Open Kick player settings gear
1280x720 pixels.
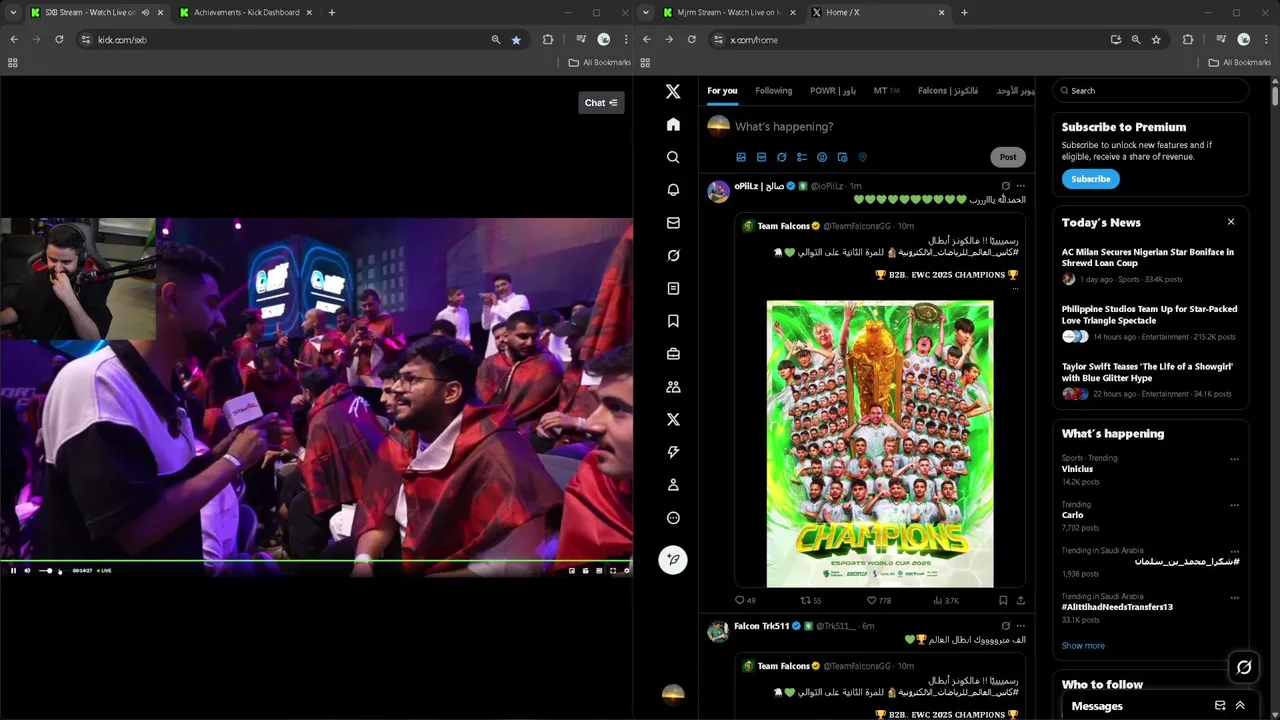point(627,571)
